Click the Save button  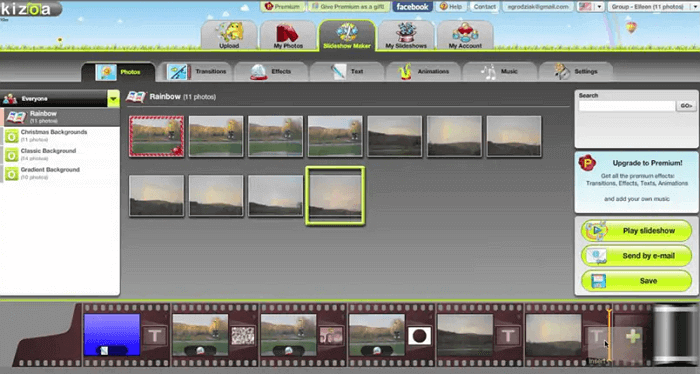click(637, 281)
